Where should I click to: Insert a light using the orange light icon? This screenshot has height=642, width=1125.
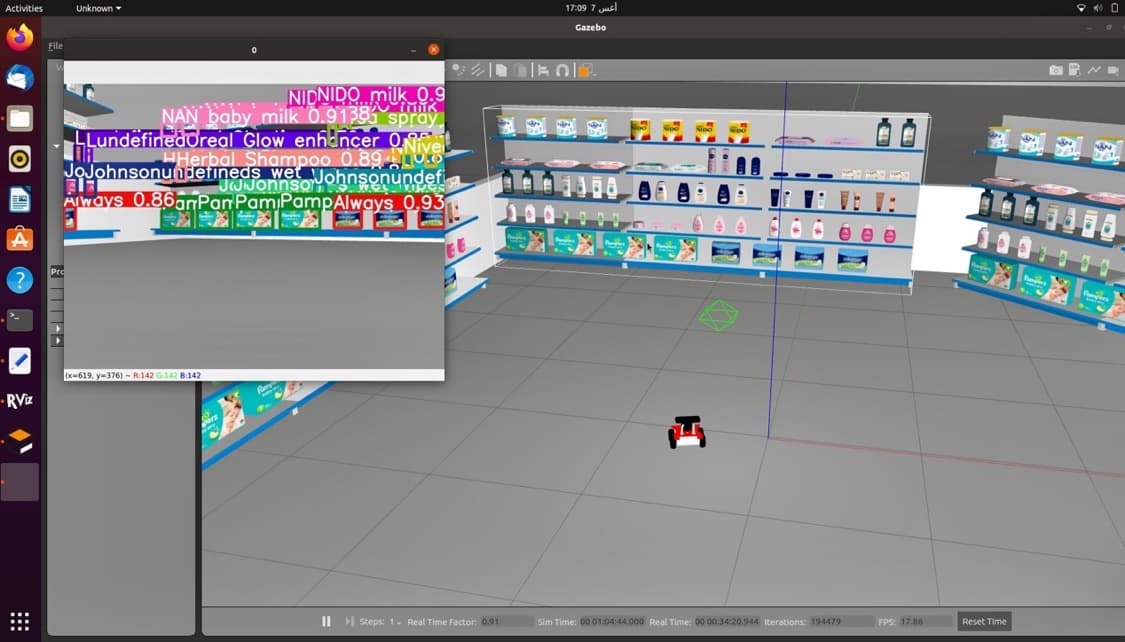(x=583, y=70)
